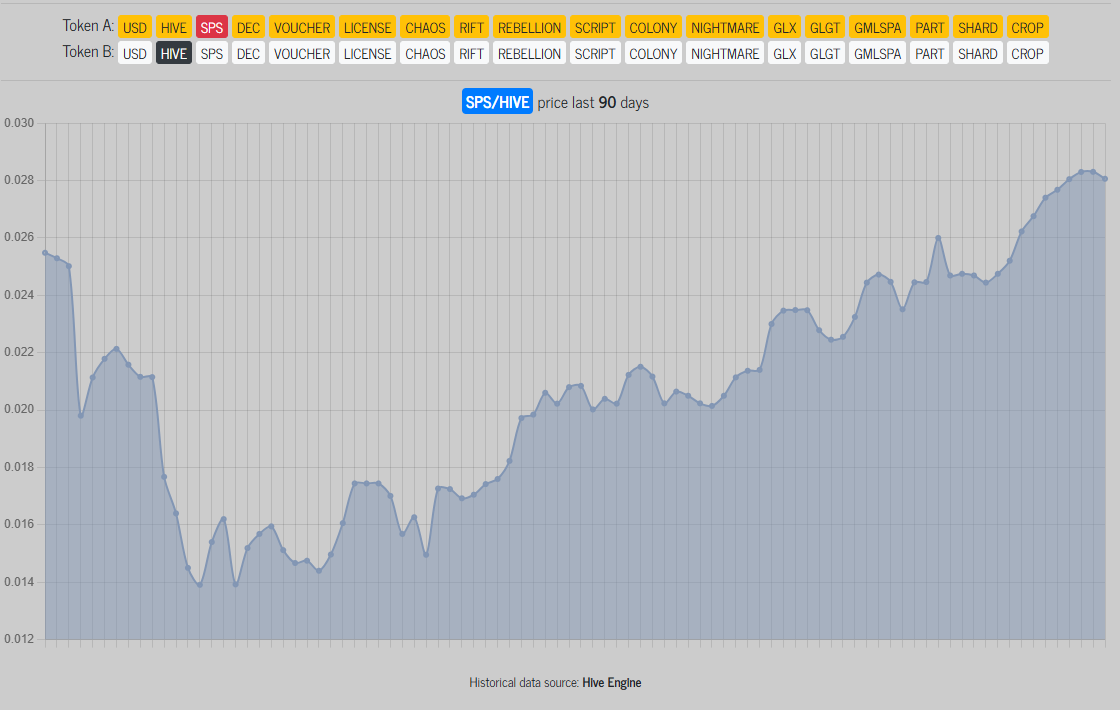Select PART in the Token A row
The image size is (1120, 710).
coord(929,27)
